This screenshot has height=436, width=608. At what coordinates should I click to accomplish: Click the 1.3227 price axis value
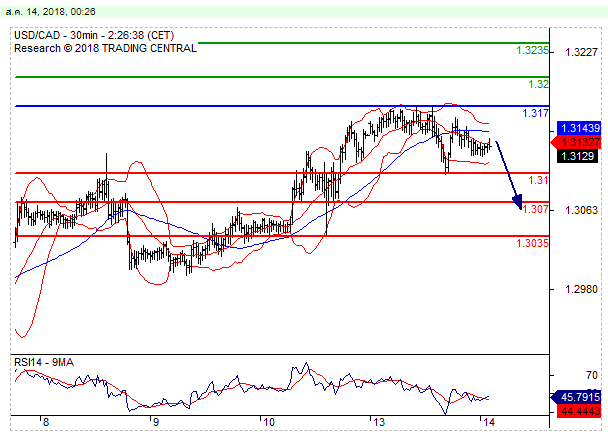[581, 52]
